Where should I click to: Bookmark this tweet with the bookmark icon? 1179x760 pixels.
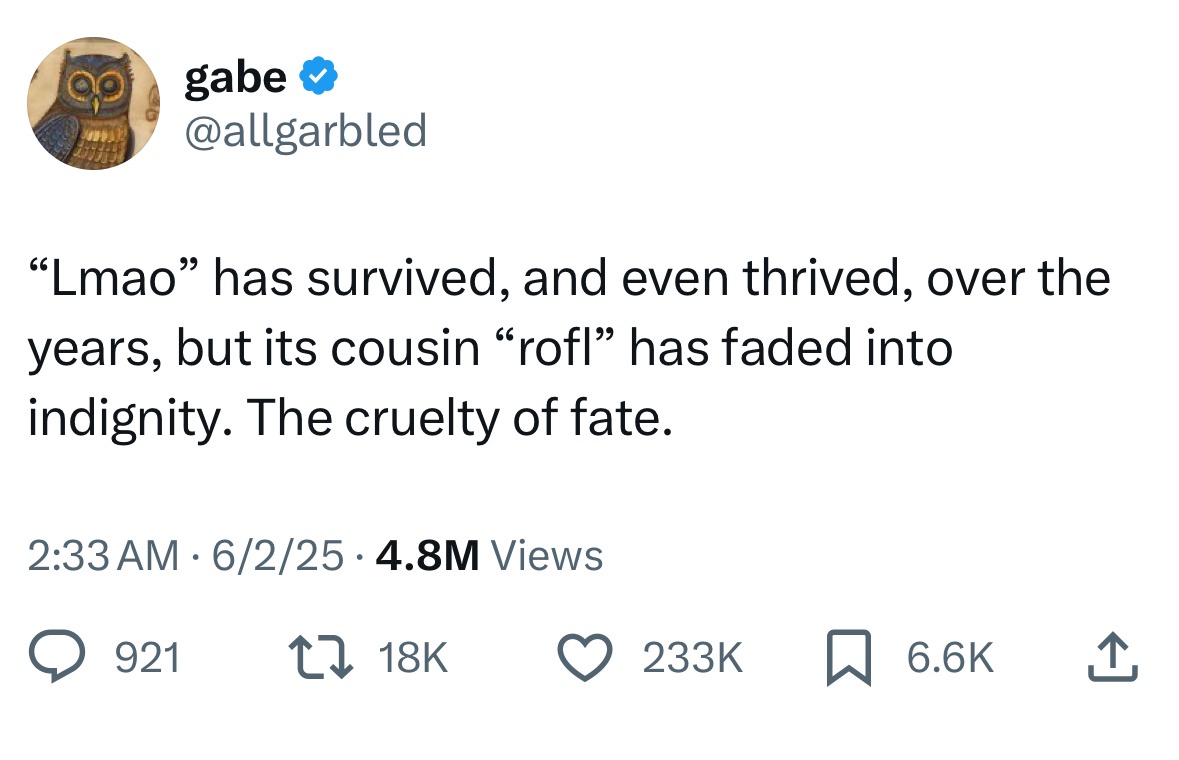point(850,658)
